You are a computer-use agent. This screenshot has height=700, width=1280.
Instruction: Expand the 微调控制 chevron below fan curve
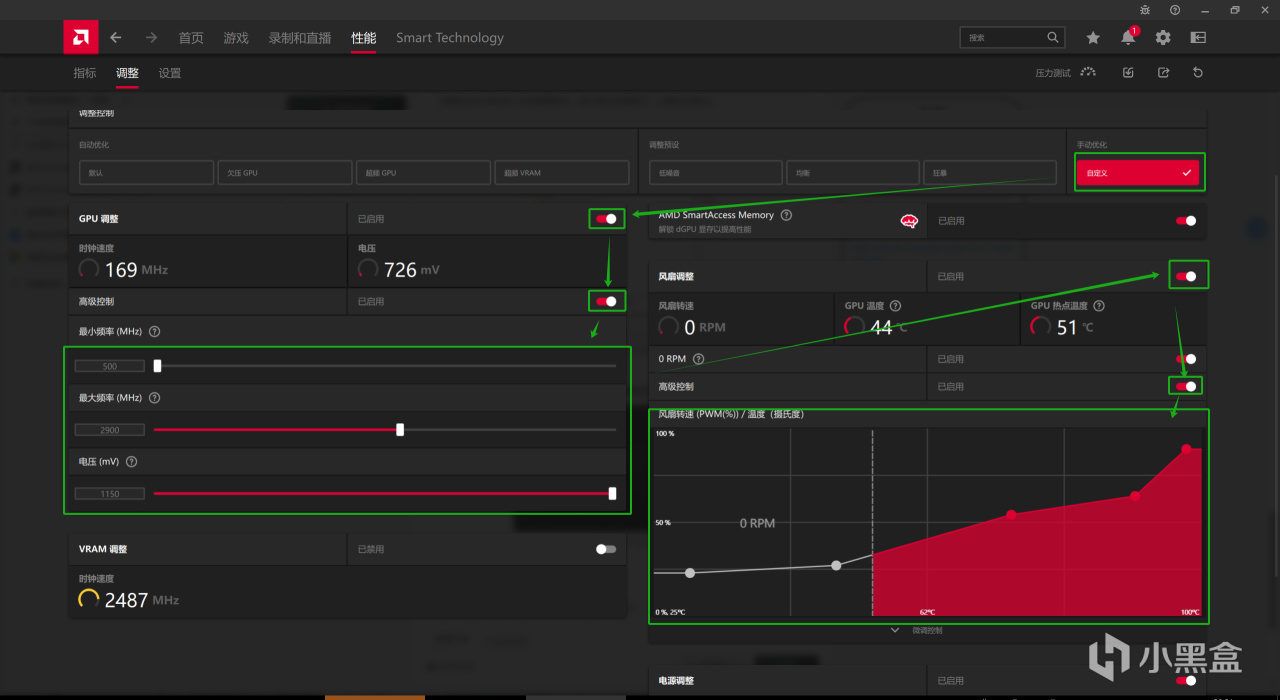[895, 631]
